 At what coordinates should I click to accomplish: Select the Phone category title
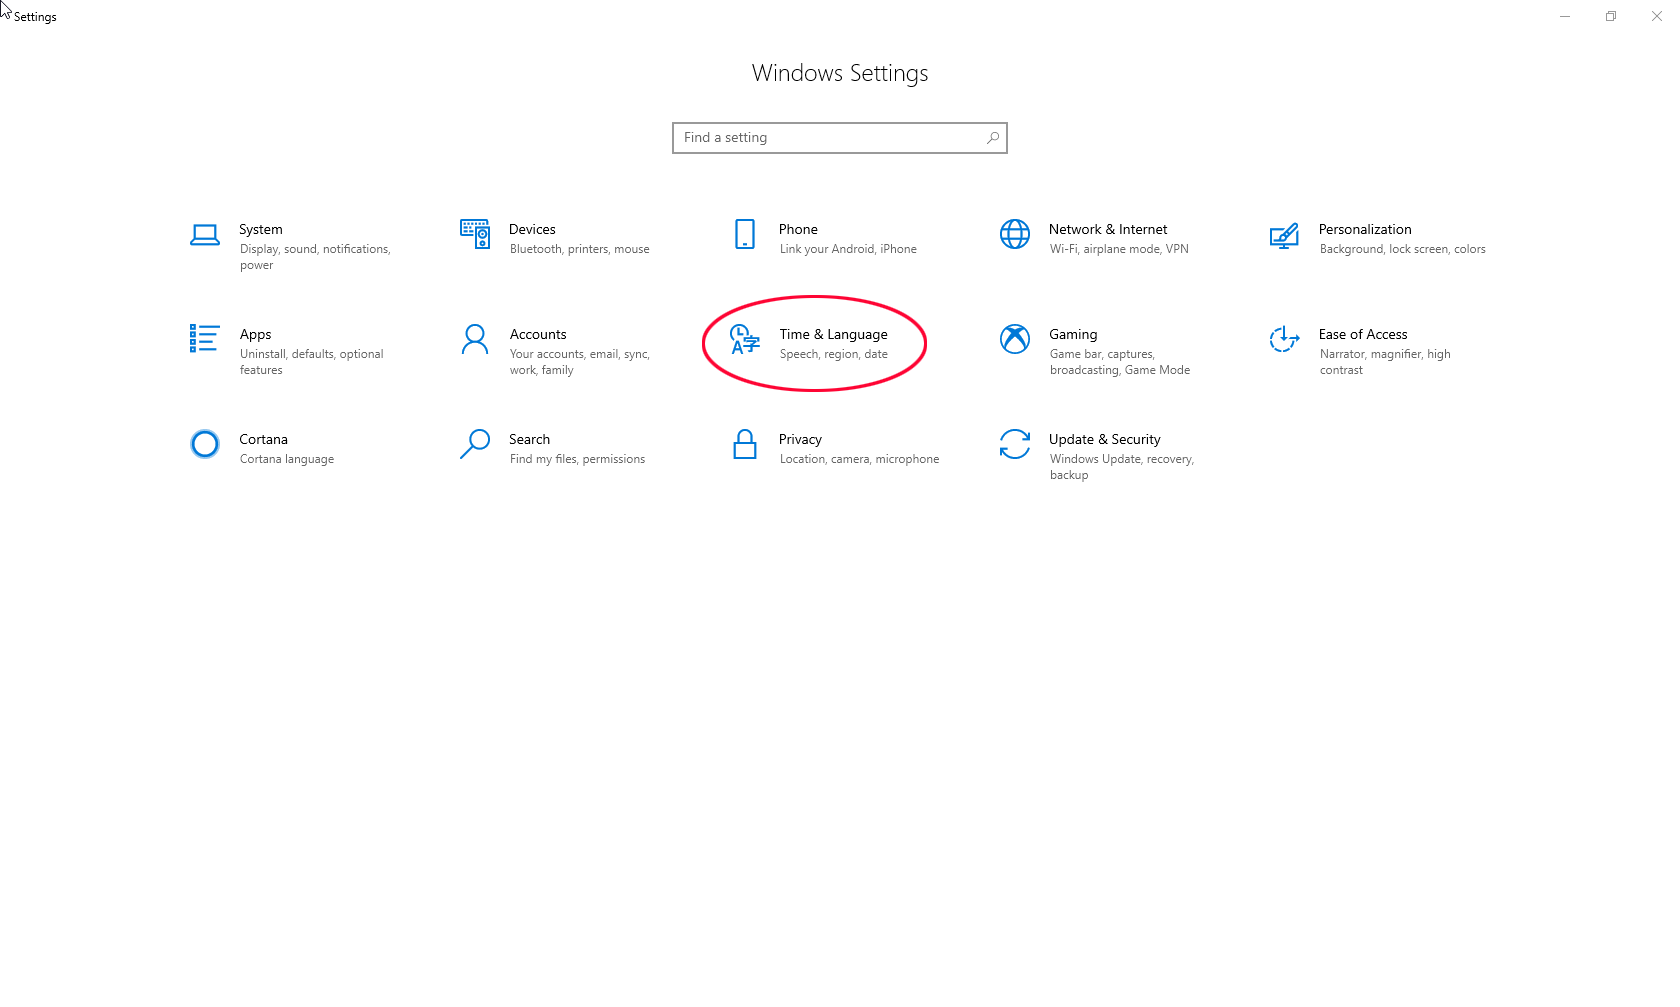[x=798, y=229]
